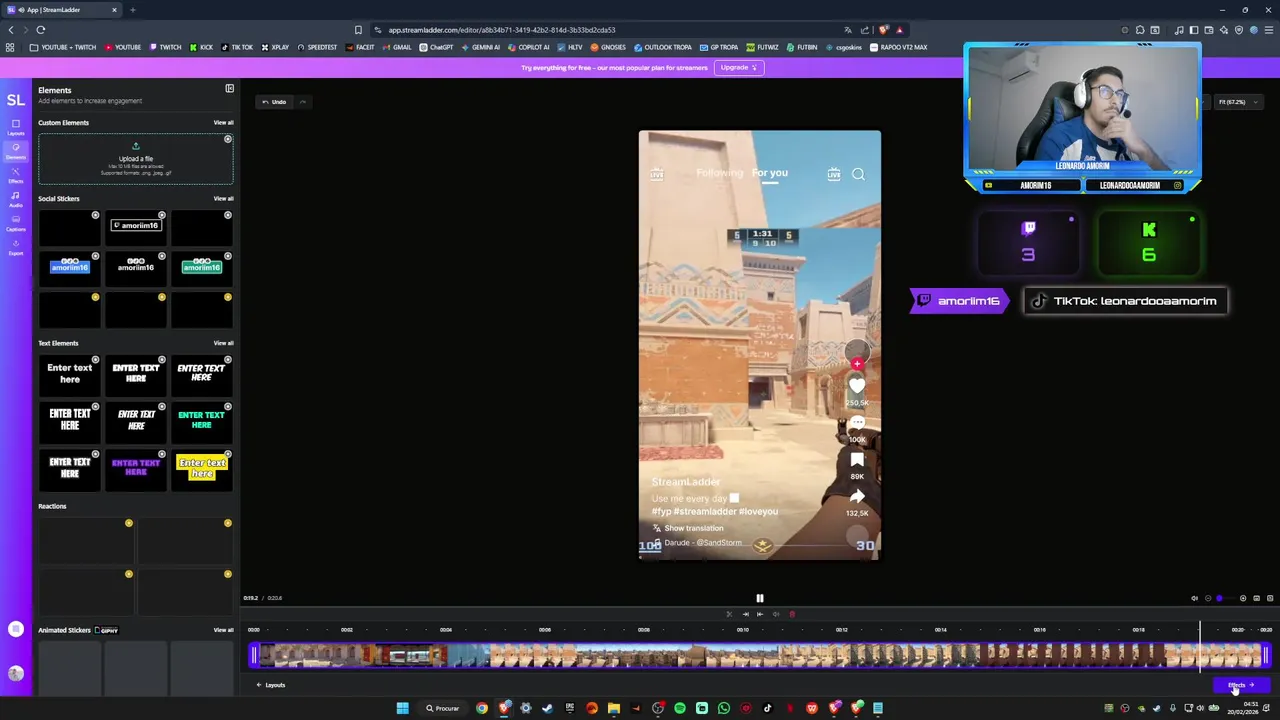The width and height of the screenshot is (1280, 720).
Task: Pause the video playback
Action: [x=759, y=598]
